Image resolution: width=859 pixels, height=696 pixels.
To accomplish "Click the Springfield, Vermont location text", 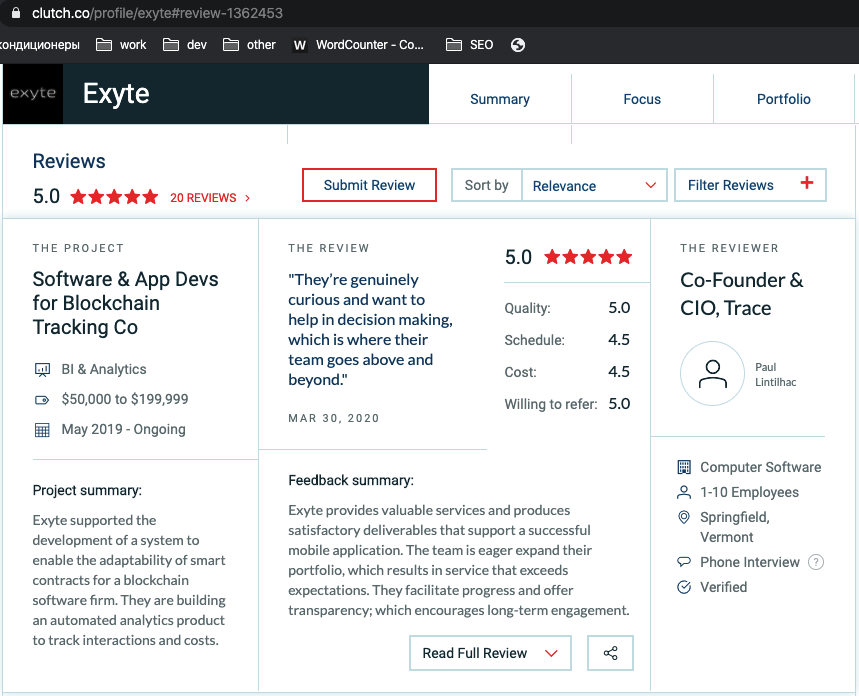I will [735, 527].
